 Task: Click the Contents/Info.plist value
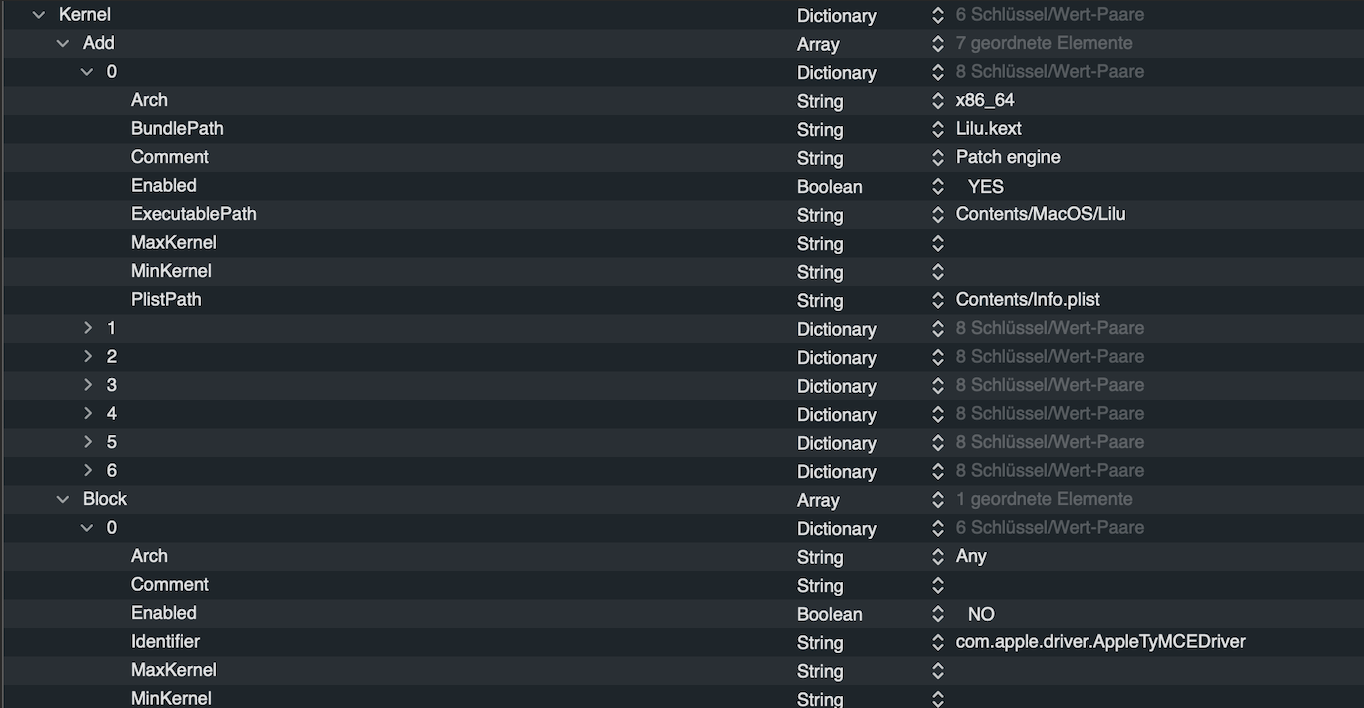pos(1027,300)
